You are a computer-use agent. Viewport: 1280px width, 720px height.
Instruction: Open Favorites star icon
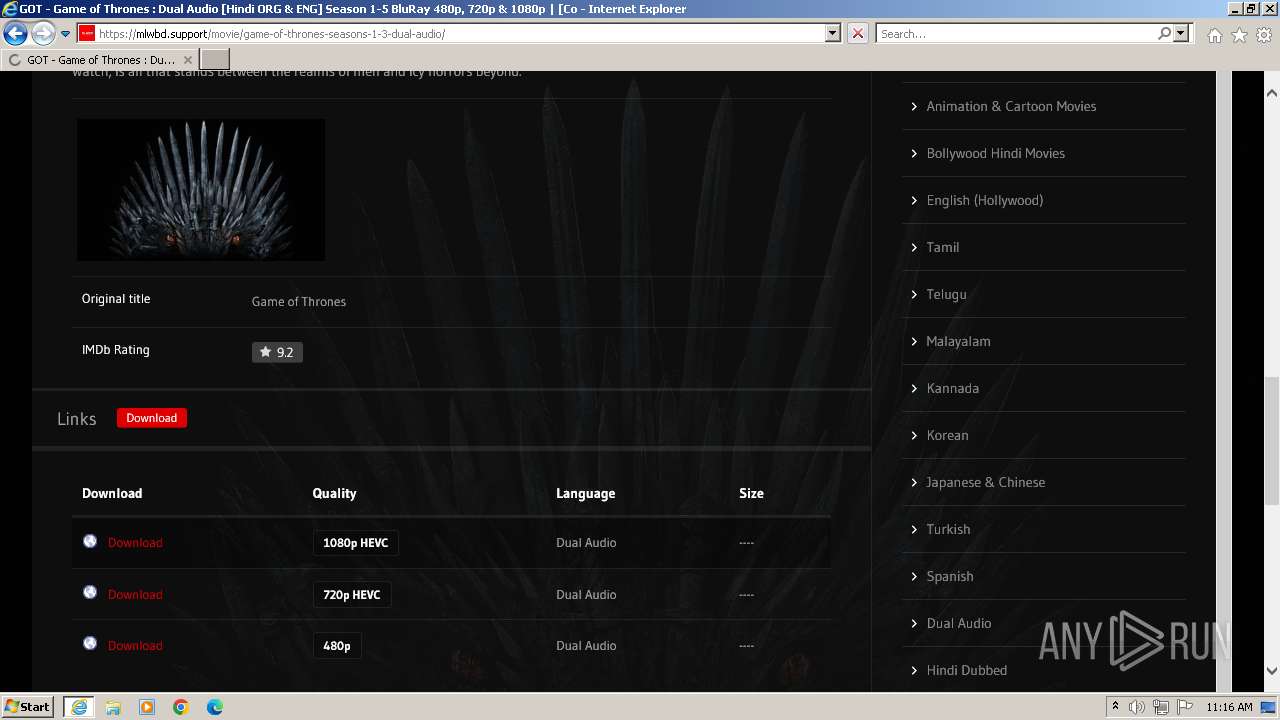1239,35
